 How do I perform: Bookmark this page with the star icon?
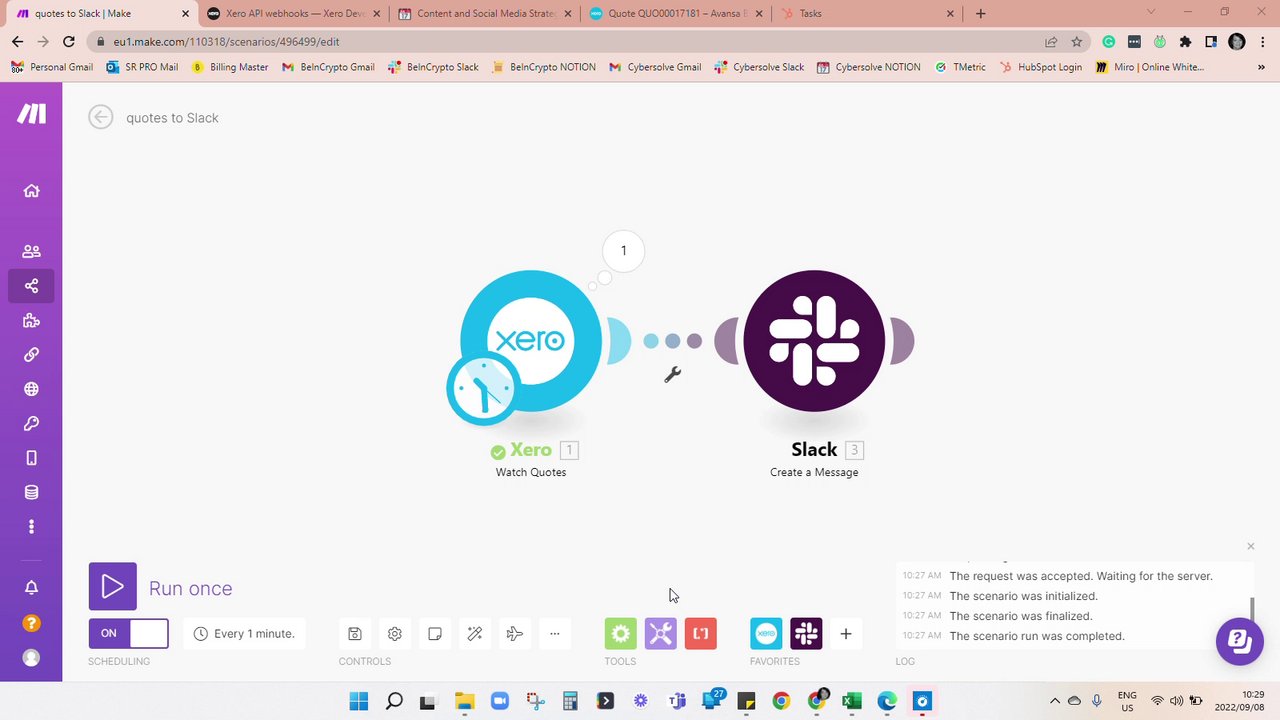pyautogui.click(x=1076, y=42)
